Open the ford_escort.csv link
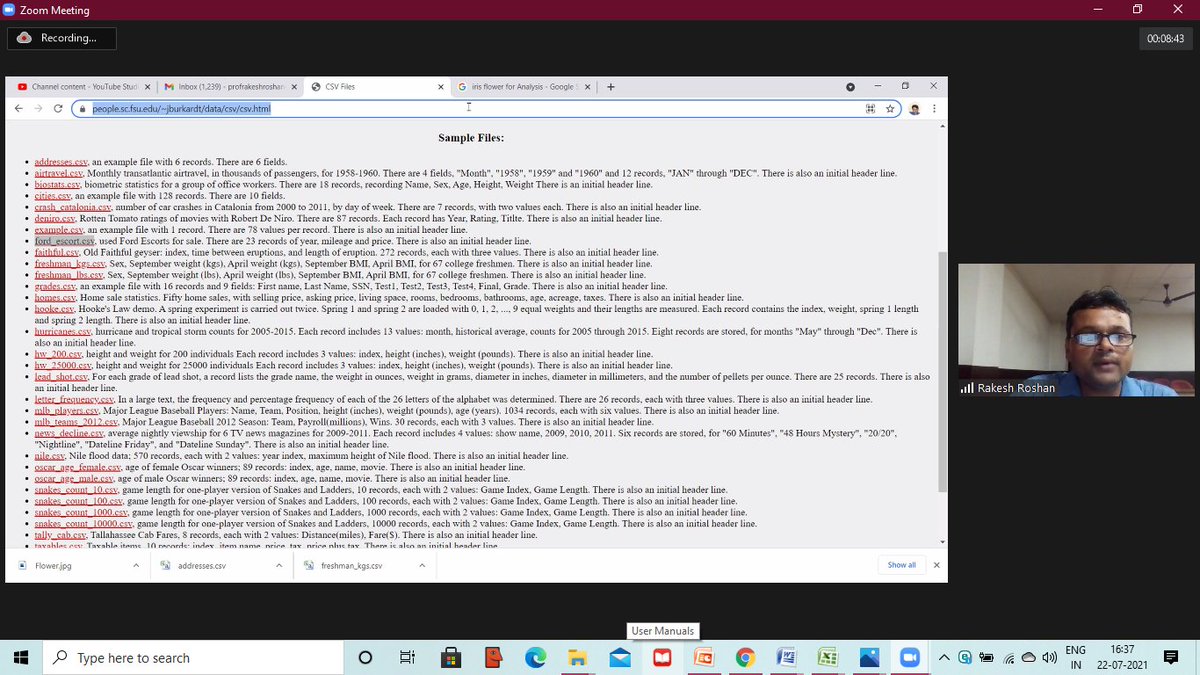This screenshot has width=1200, height=675. [64, 241]
